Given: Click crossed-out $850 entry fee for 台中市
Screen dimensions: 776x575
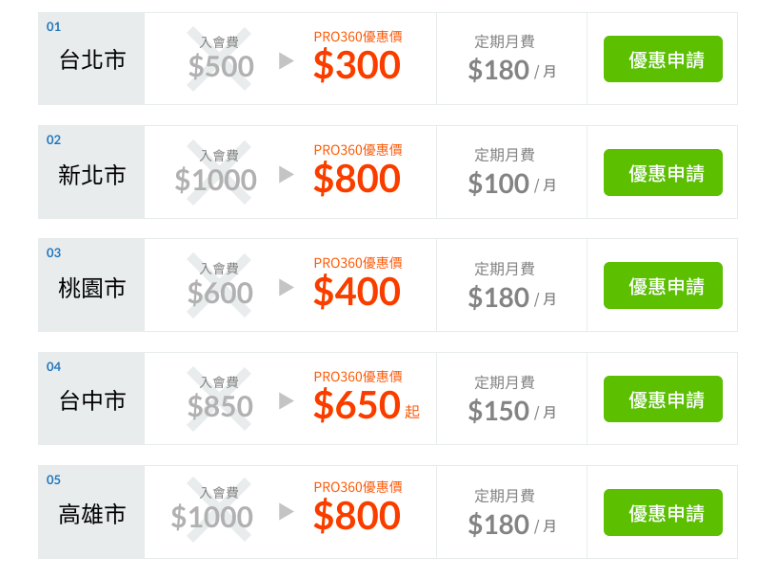Looking at the screenshot, I should click(x=220, y=406).
